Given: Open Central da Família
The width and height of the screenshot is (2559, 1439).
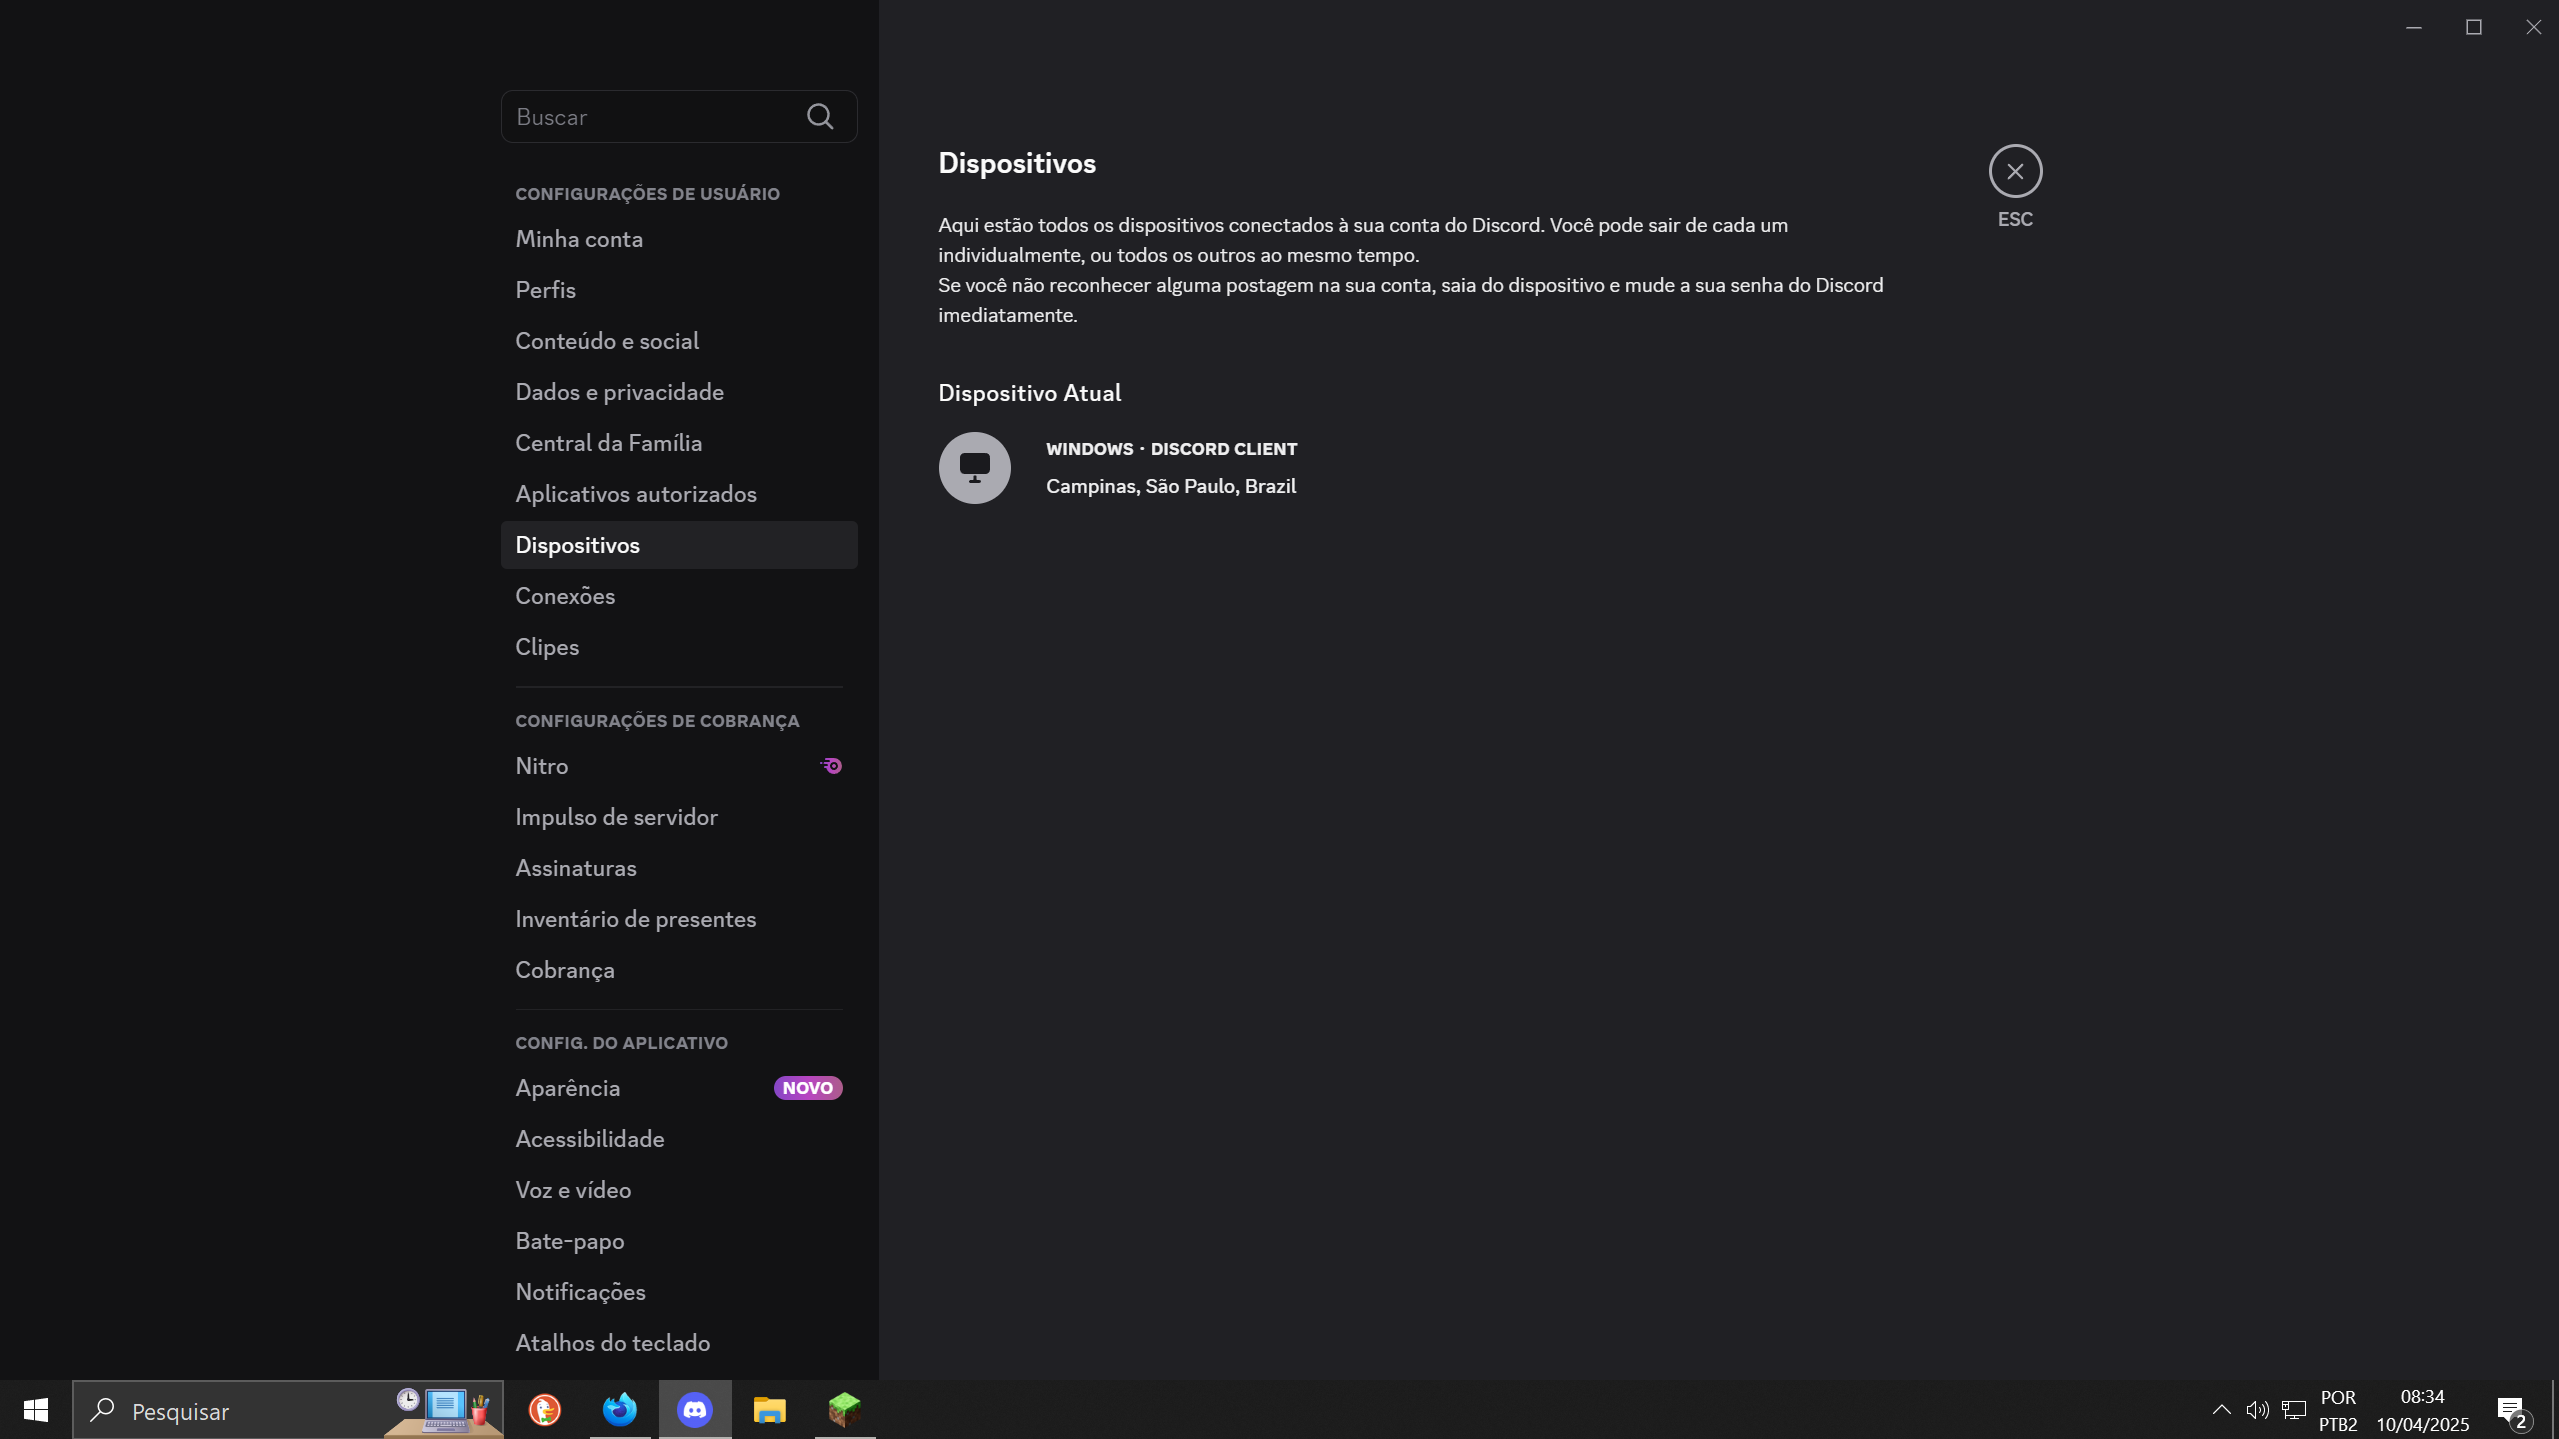Looking at the screenshot, I should pyautogui.click(x=679, y=443).
